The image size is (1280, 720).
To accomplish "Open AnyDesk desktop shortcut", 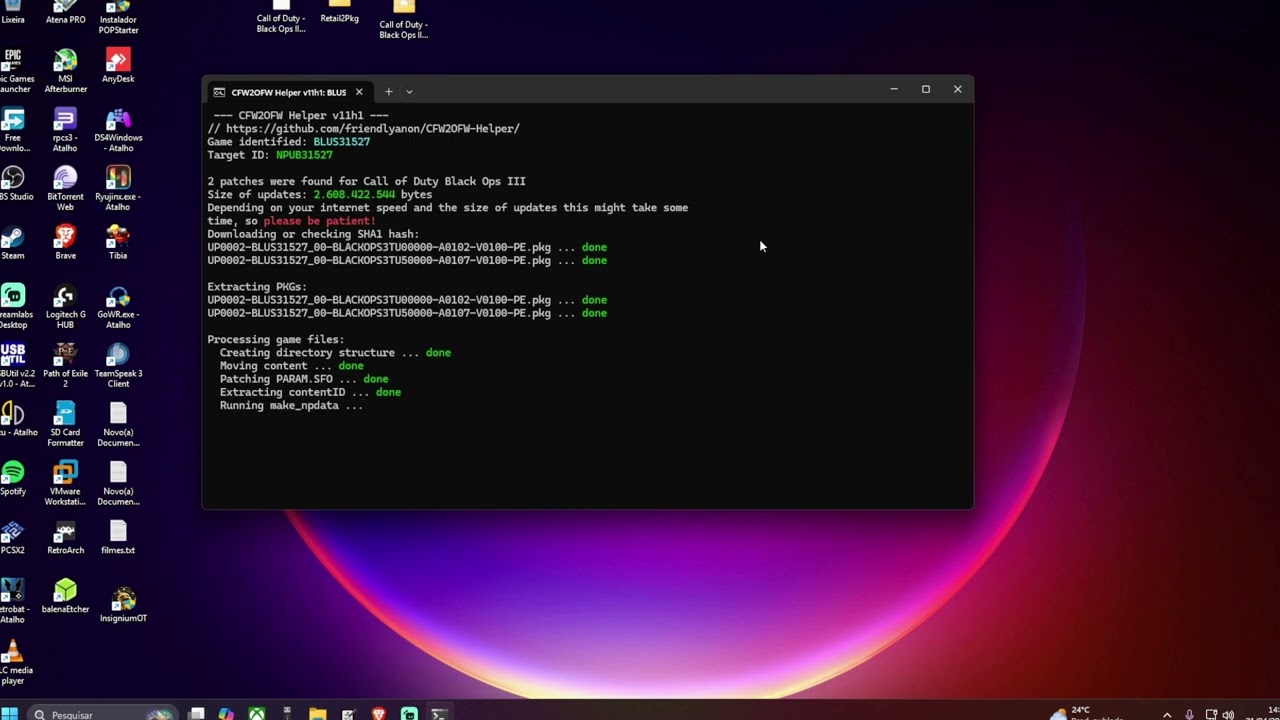I will [118, 67].
